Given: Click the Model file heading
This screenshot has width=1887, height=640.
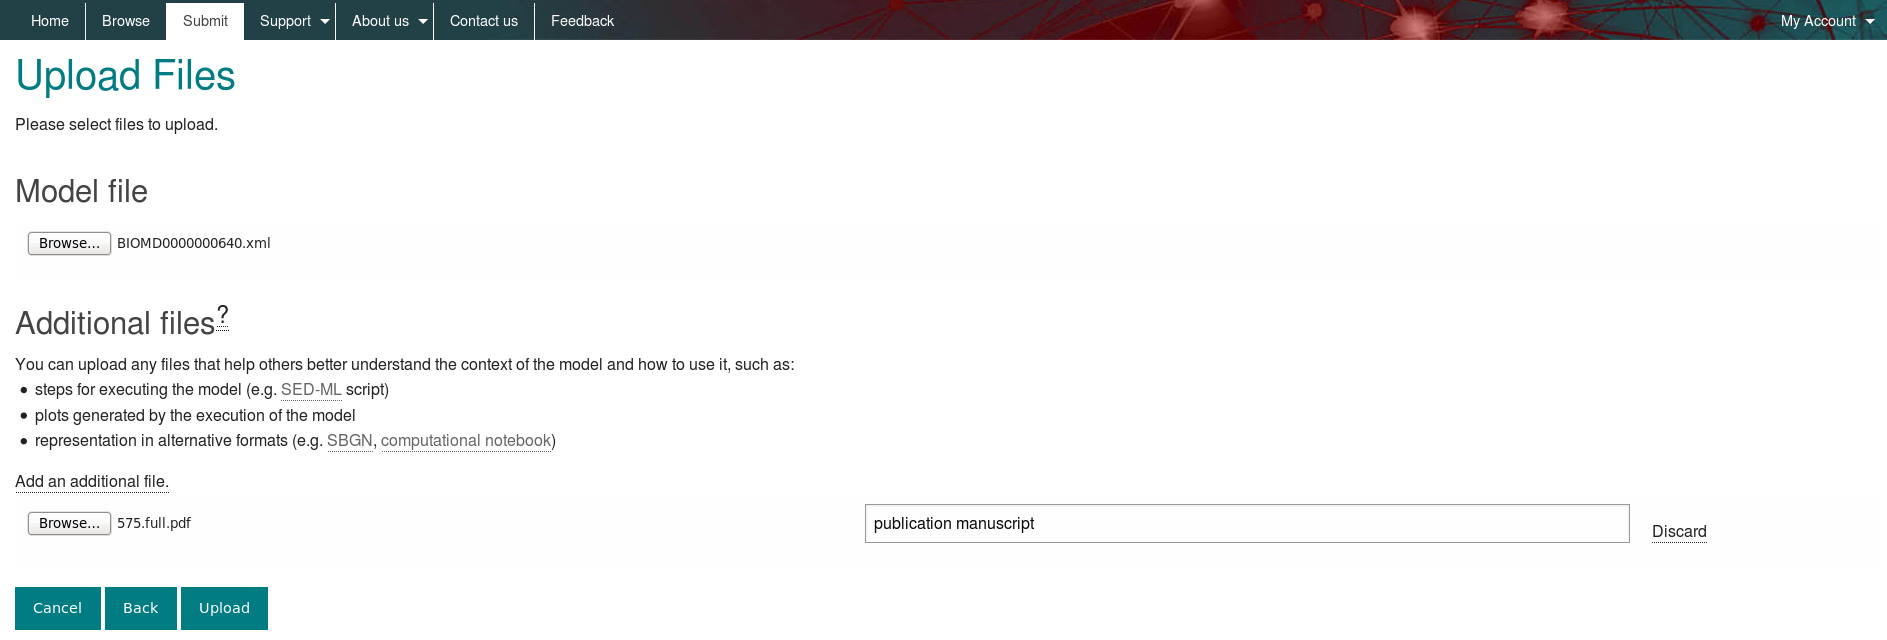Looking at the screenshot, I should (81, 191).
